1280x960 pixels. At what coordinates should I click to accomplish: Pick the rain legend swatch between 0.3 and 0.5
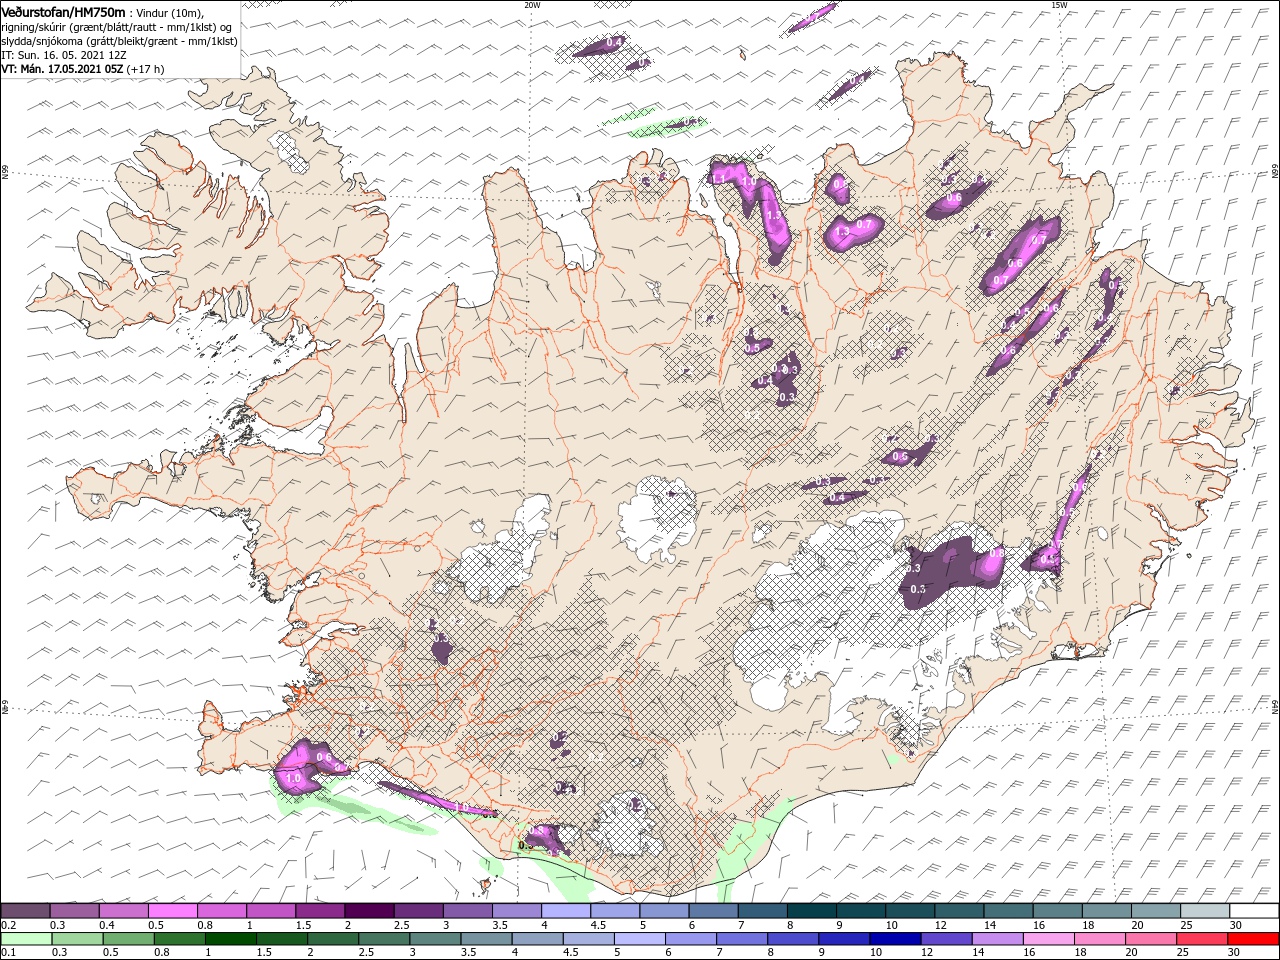tap(77, 939)
